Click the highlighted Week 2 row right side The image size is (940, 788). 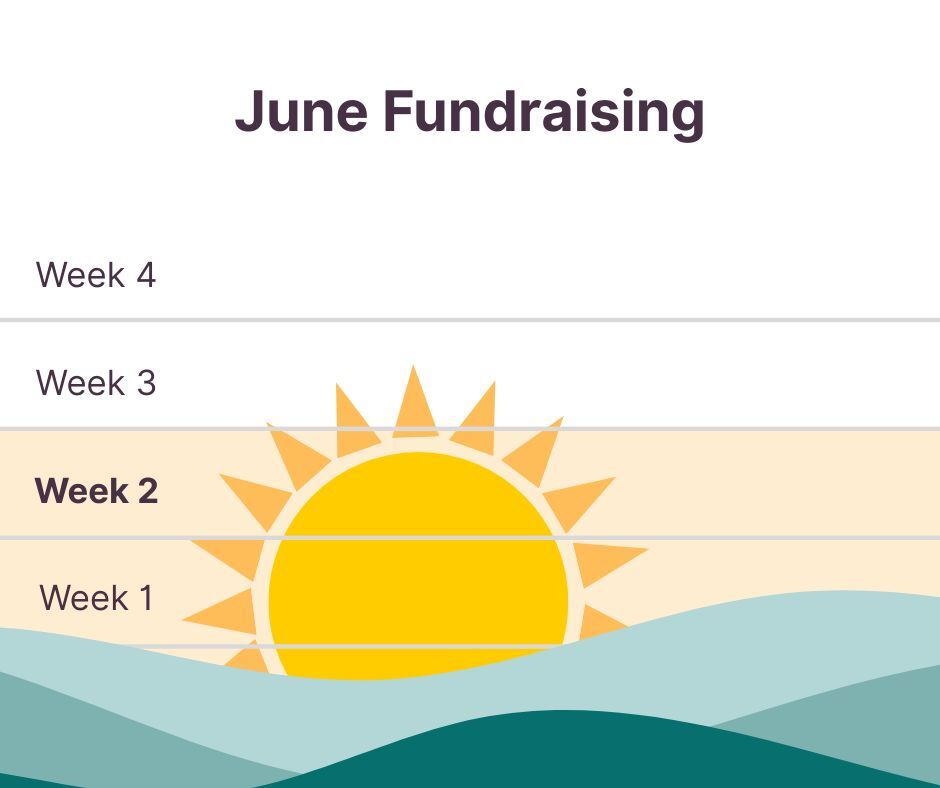(779, 483)
